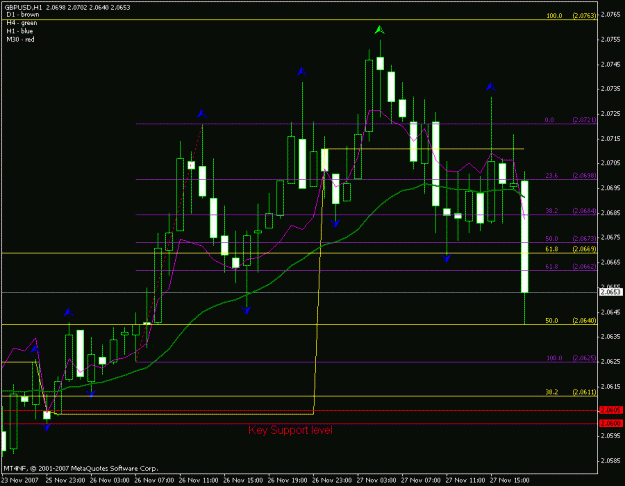
Task: Click the red 'Key Support level' text
Action: coord(290,430)
